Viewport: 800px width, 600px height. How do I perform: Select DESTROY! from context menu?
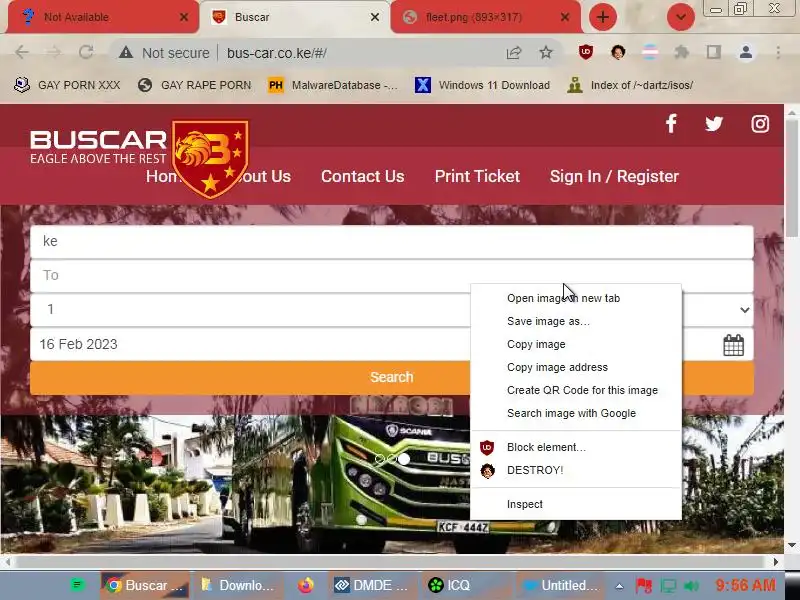tap(576, 470)
